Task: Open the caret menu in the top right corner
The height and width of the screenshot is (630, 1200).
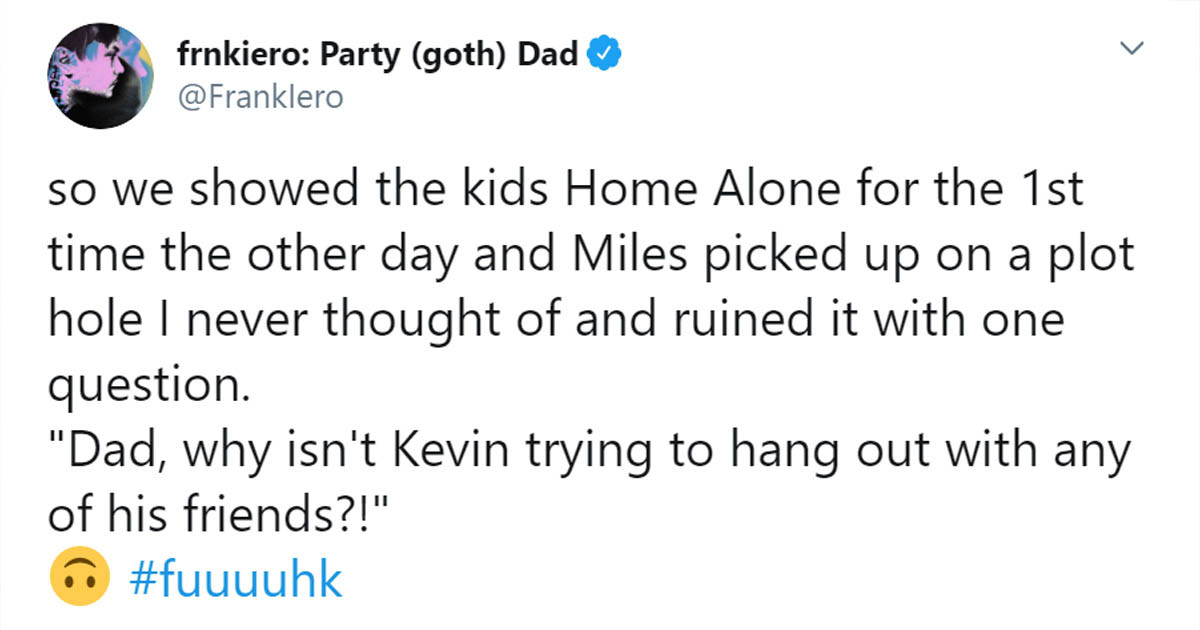Action: click(x=1131, y=47)
